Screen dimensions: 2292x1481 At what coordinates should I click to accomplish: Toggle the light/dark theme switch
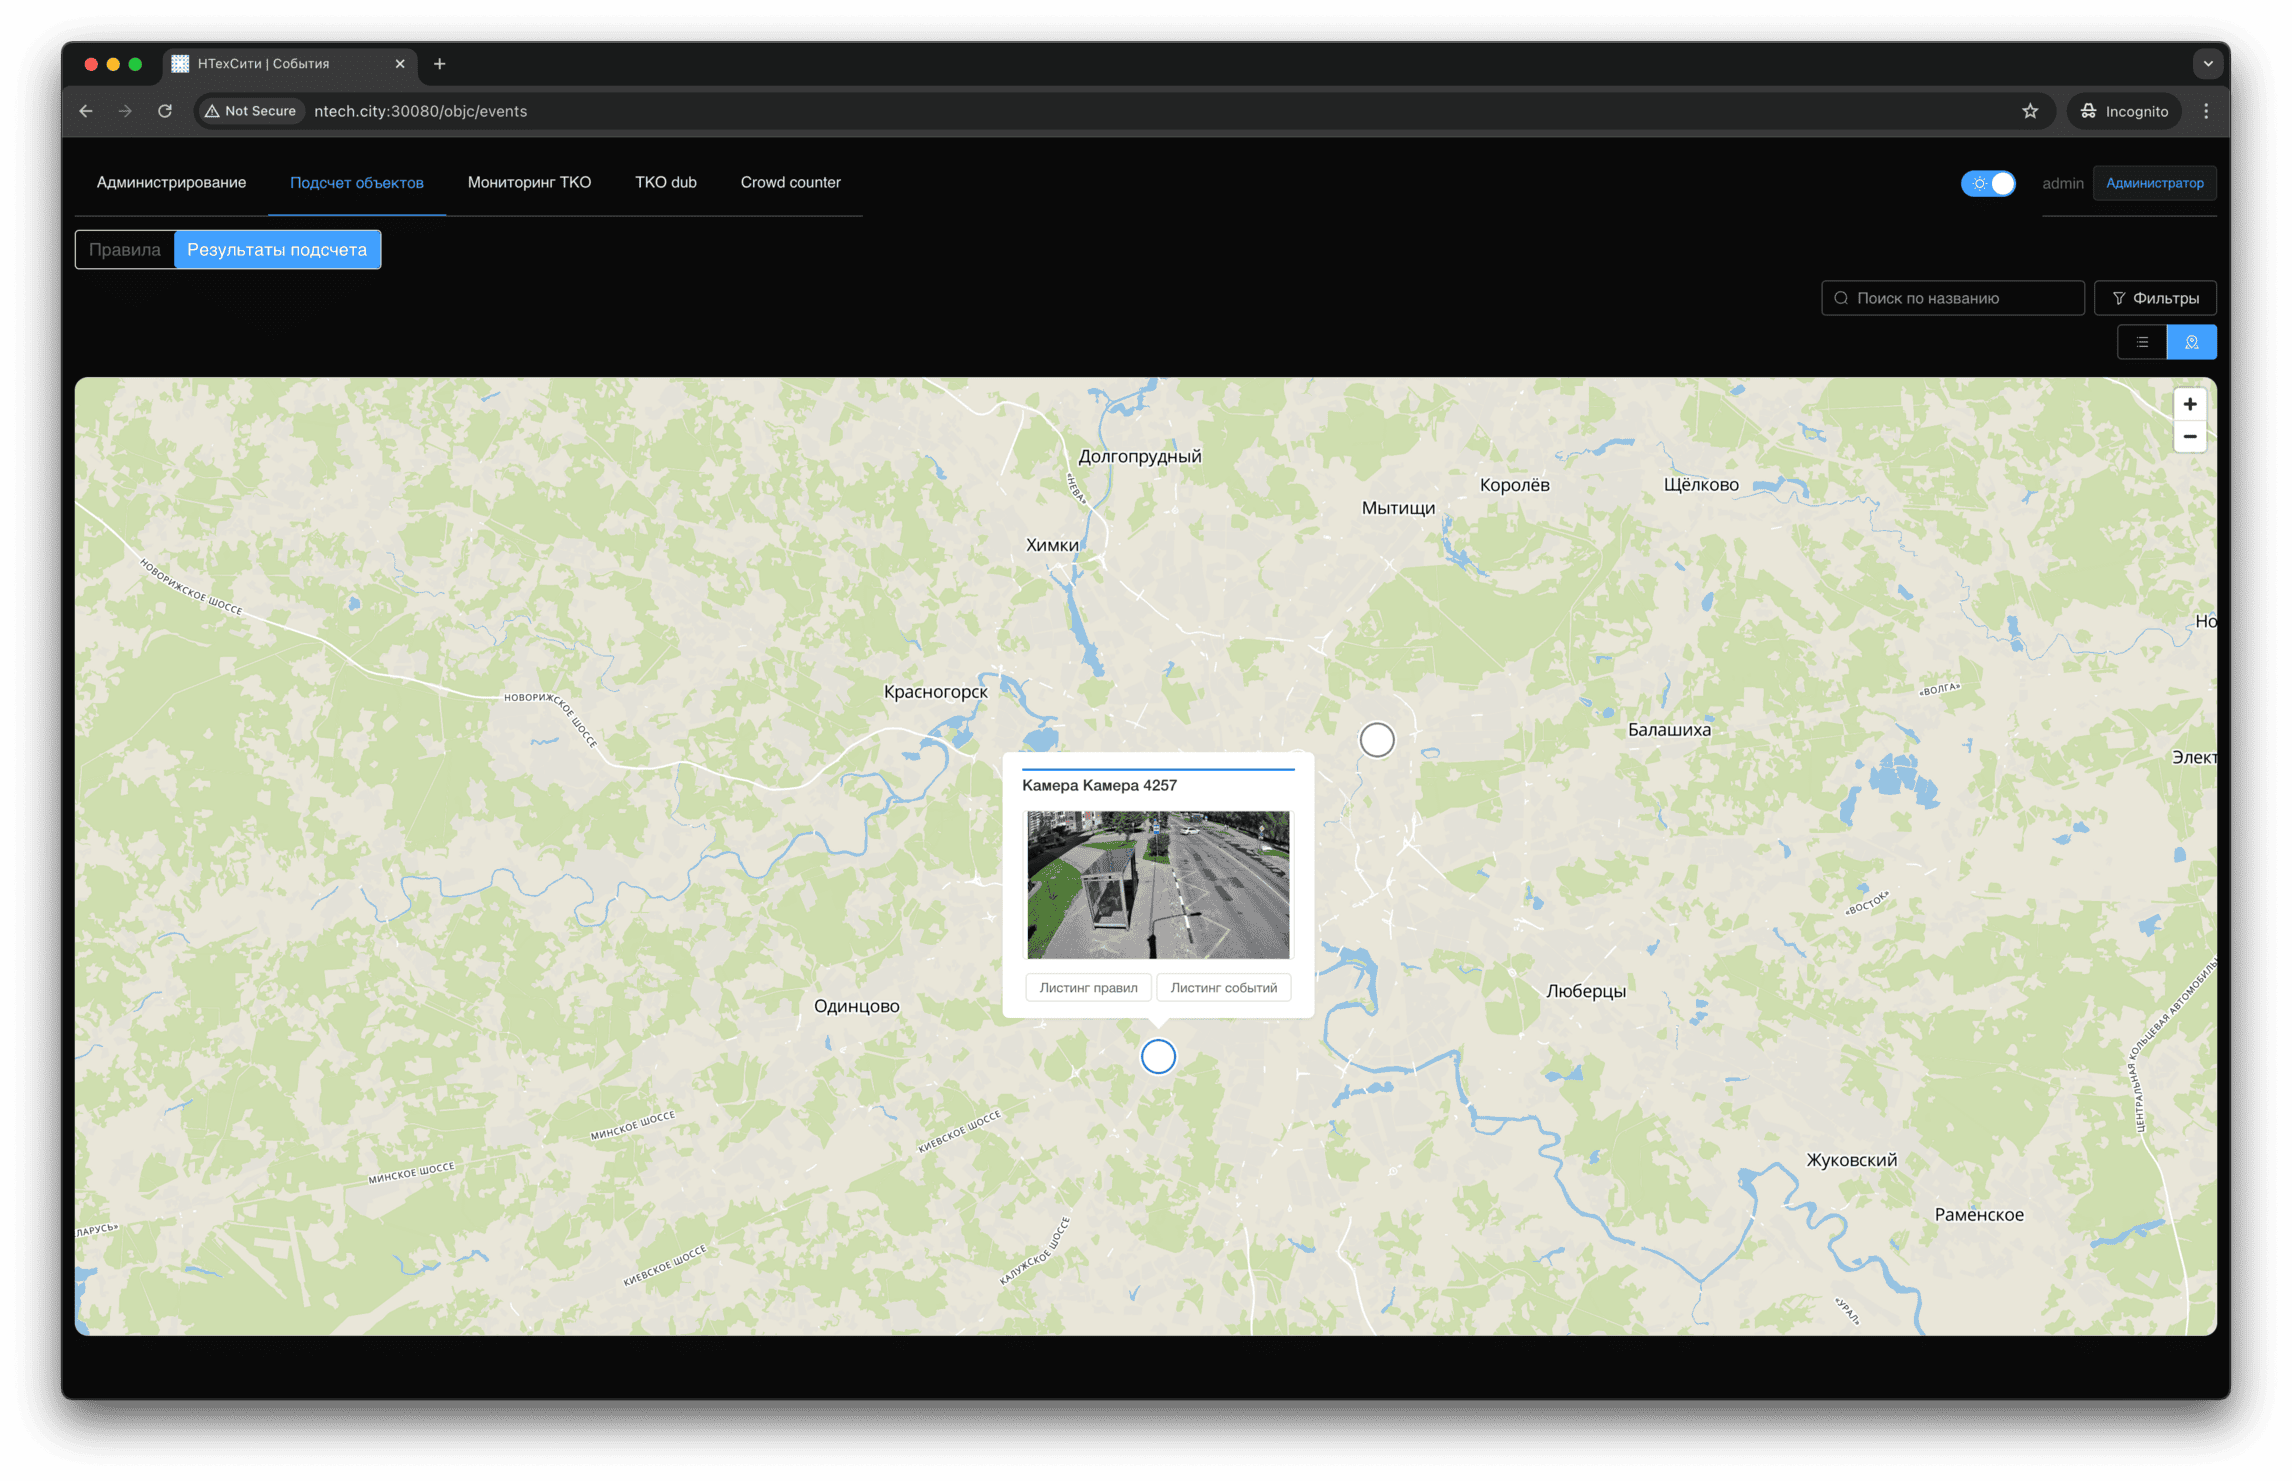(x=1988, y=183)
